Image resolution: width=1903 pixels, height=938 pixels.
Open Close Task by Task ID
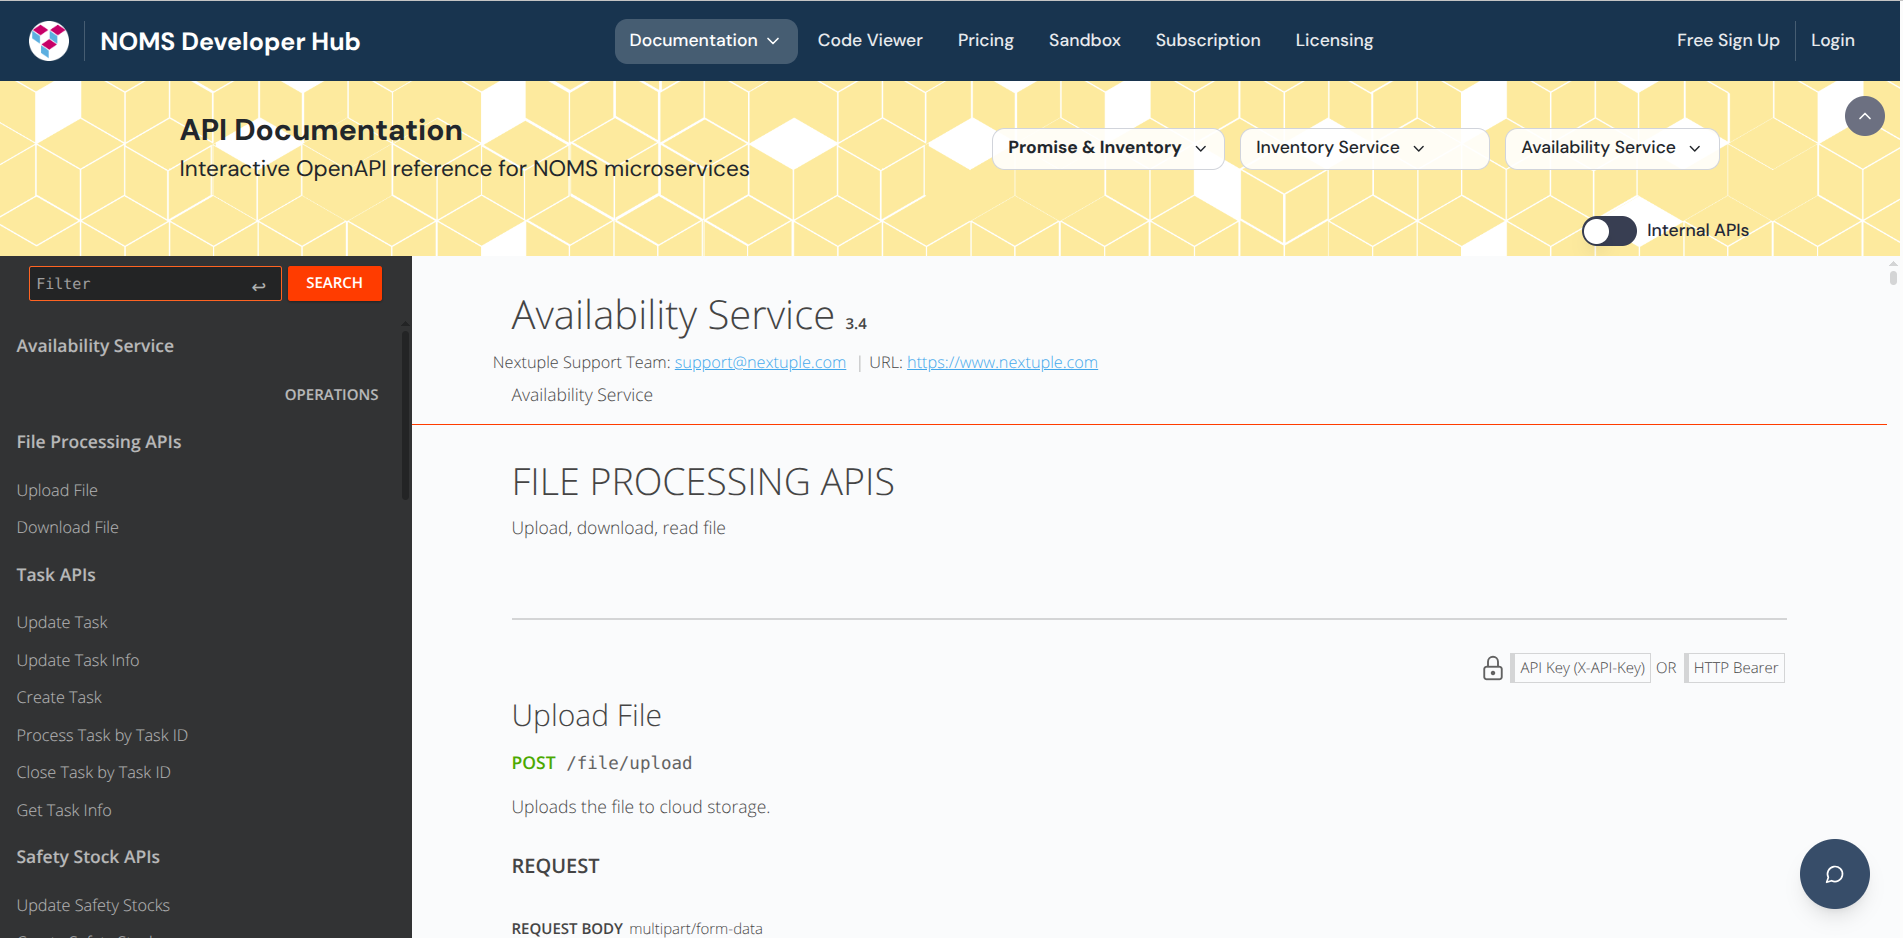coord(93,773)
